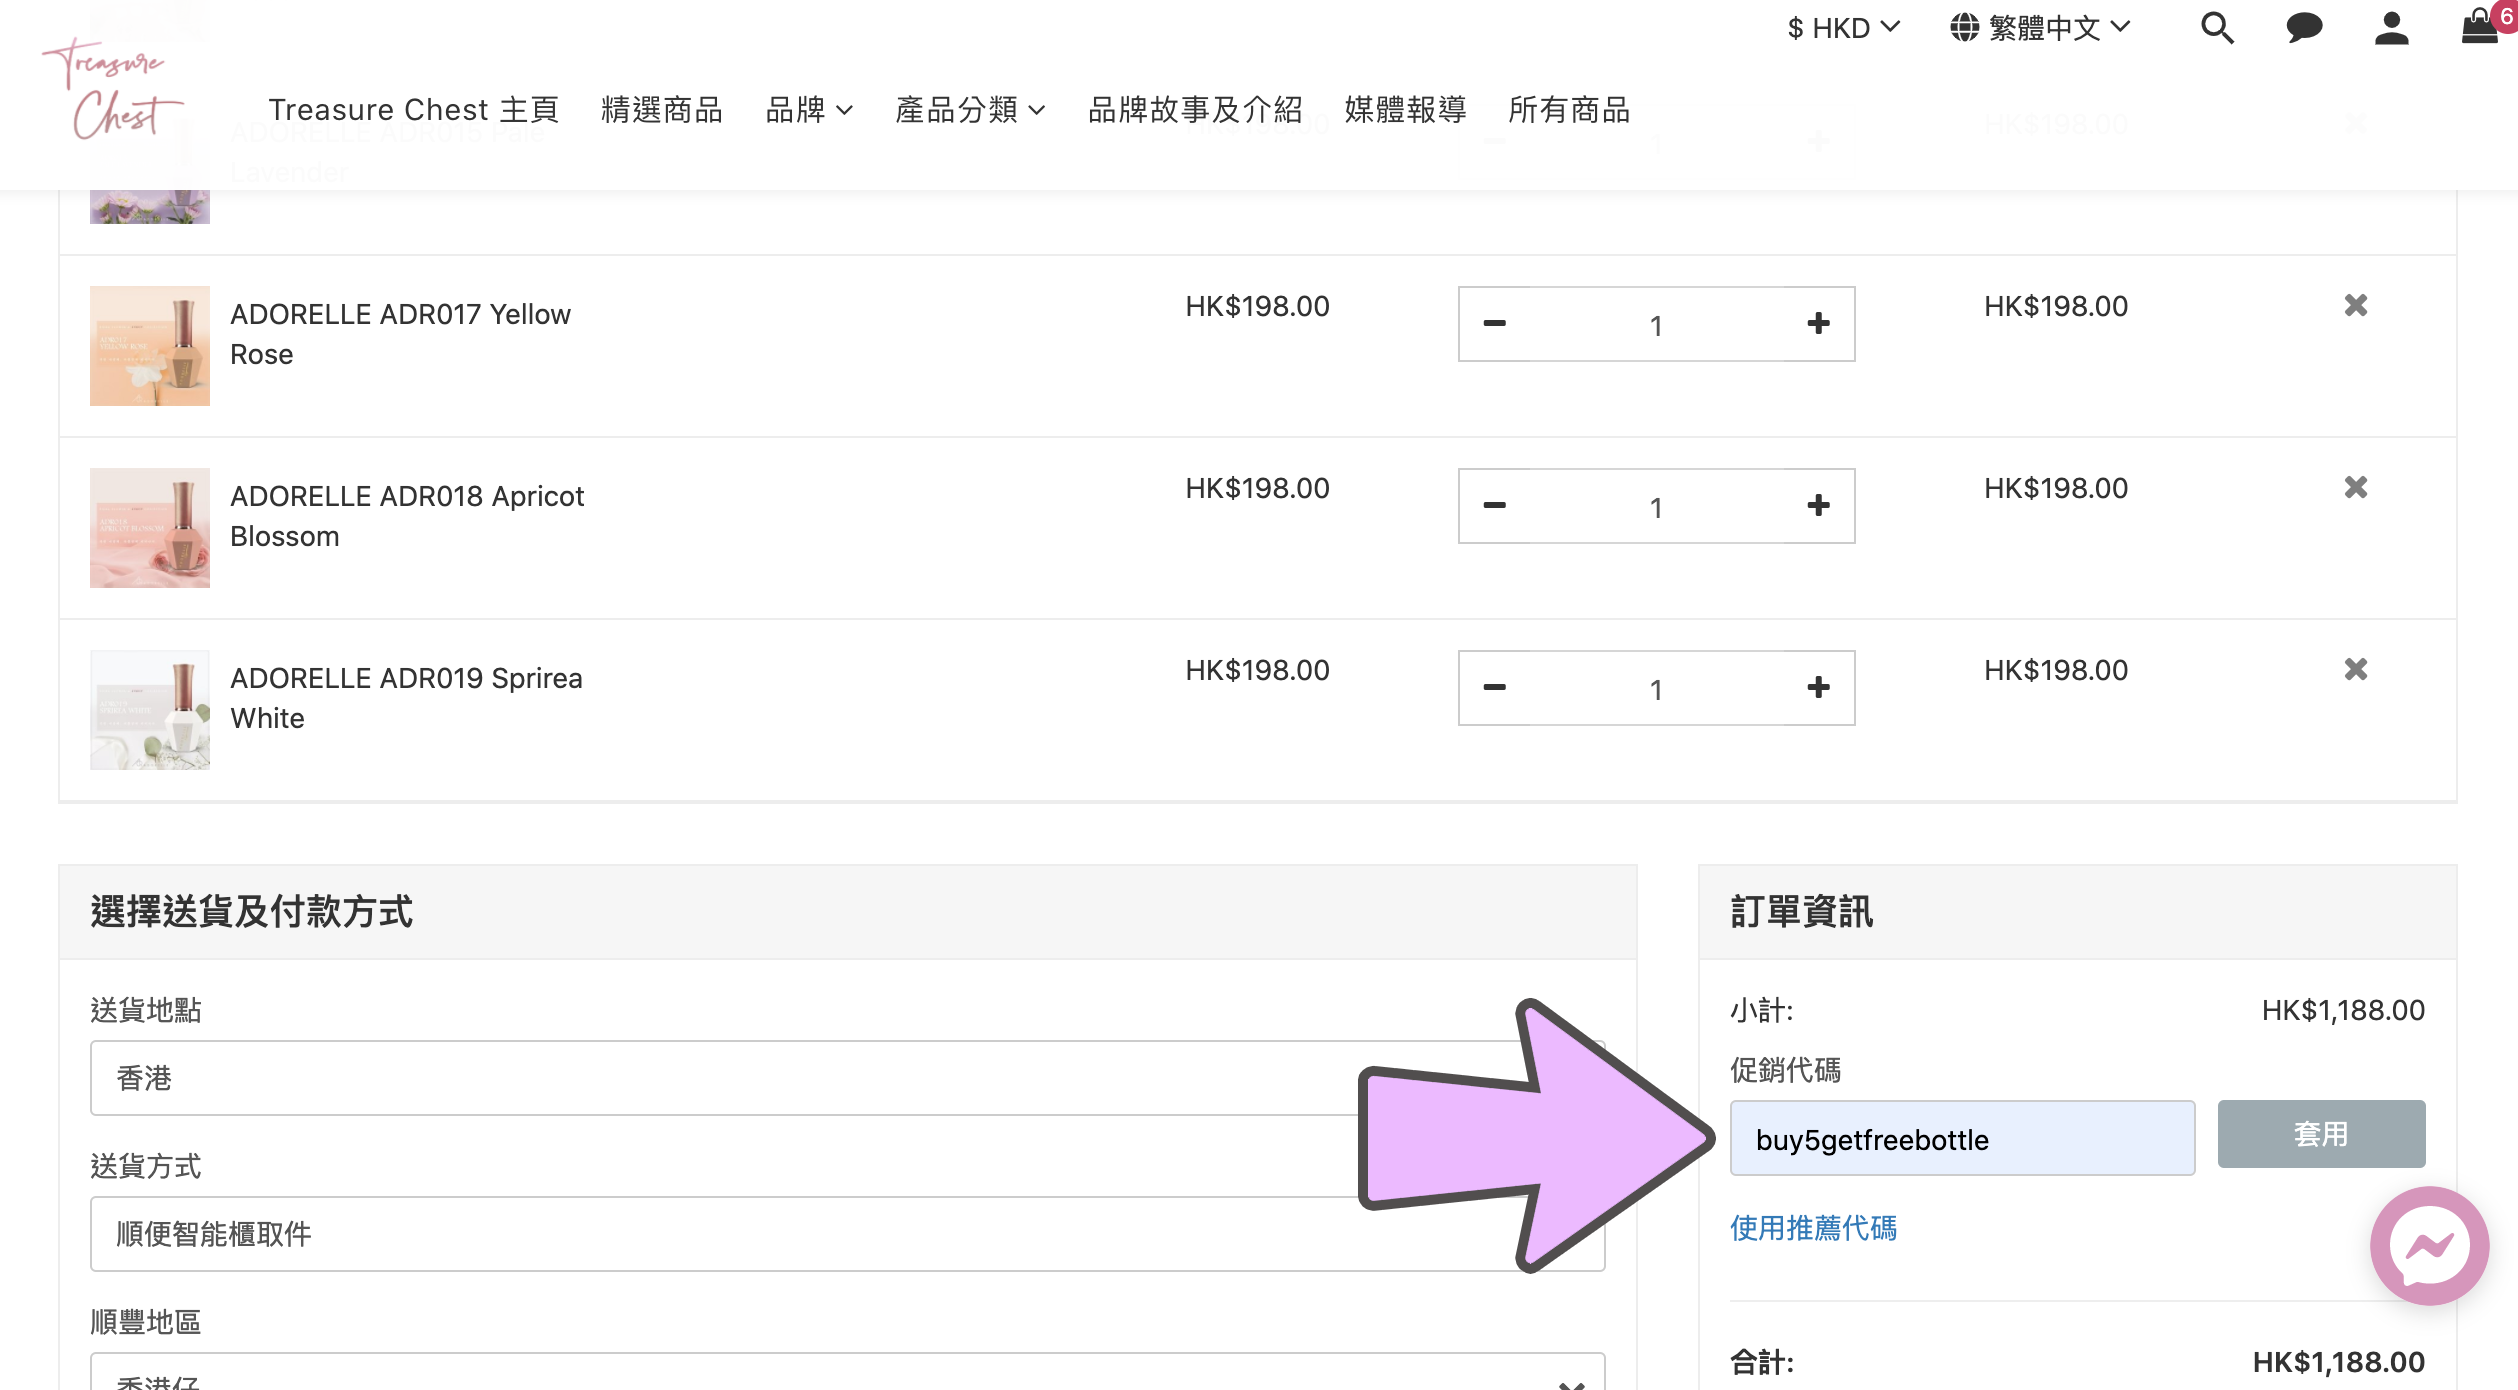
Task: Expand the HKD currency dropdown
Action: coord(1843,28)
